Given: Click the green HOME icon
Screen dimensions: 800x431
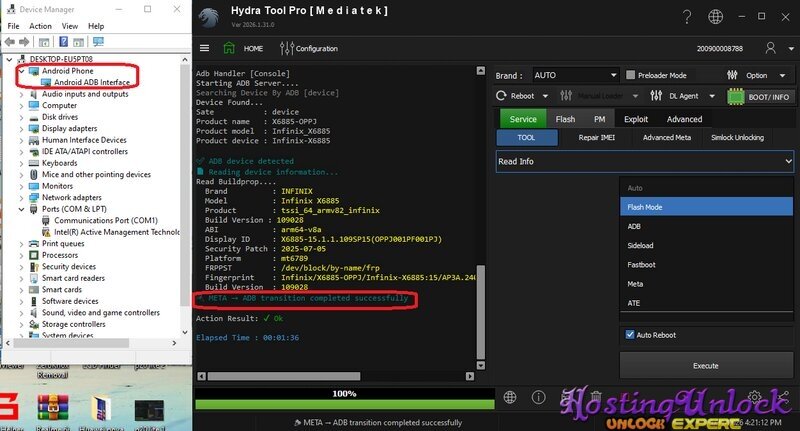Looking at the screenshot, I should tap(230, 48).
